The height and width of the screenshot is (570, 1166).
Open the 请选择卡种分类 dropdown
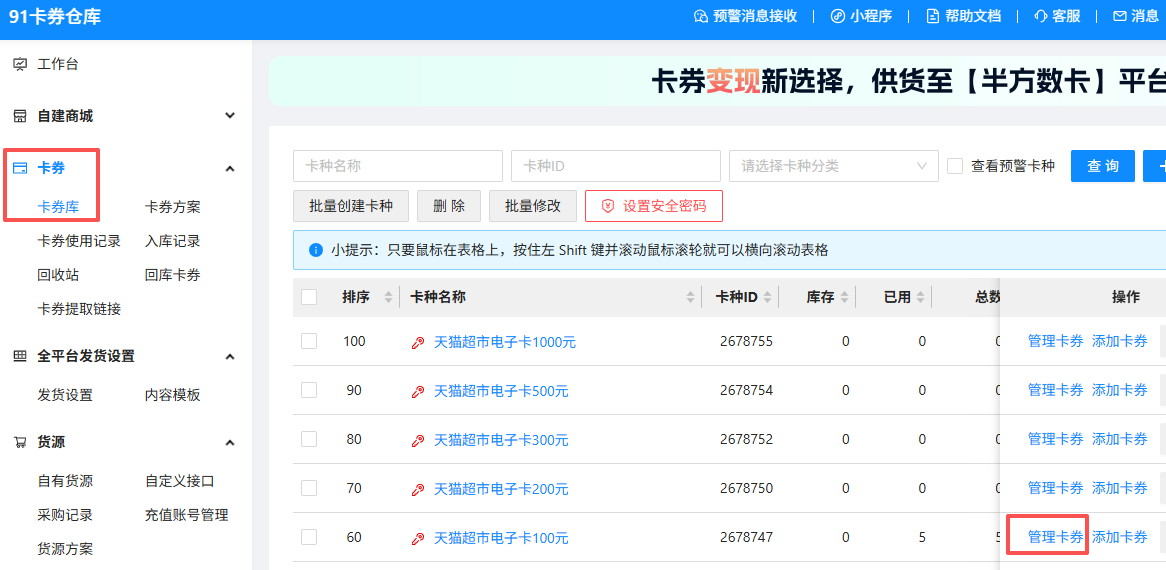834,166
